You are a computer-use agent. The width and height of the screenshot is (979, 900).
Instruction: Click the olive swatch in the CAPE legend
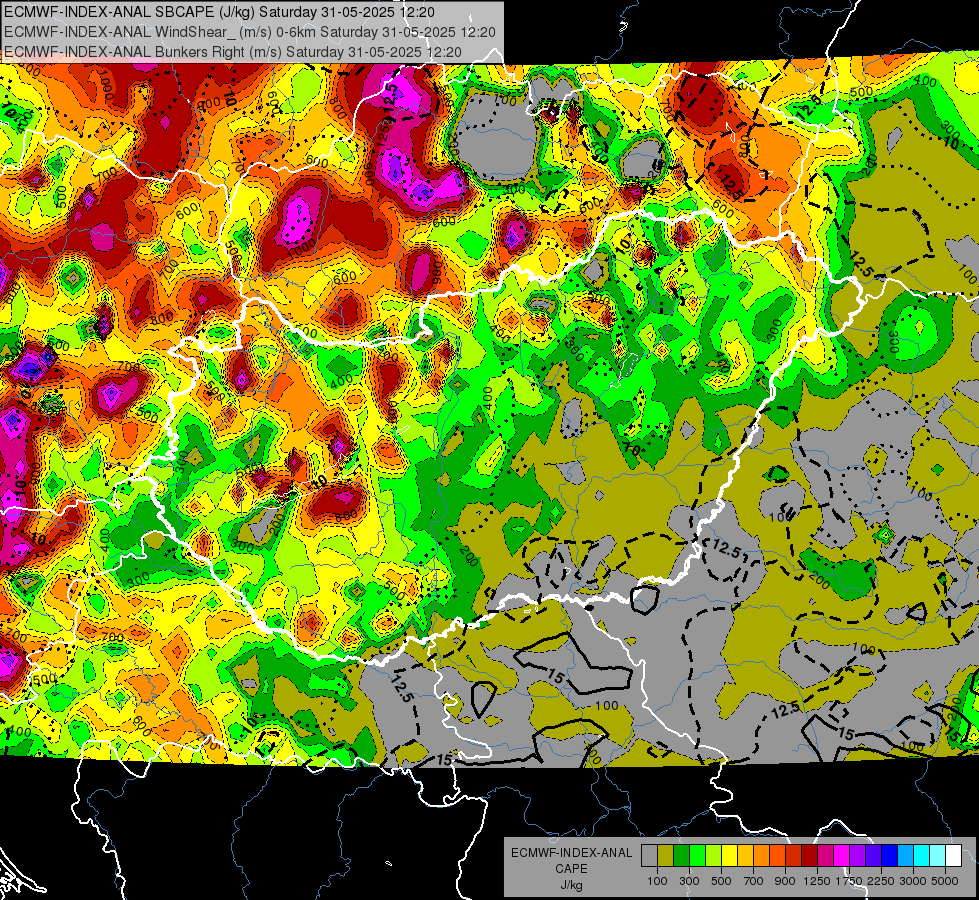[666, 856]
